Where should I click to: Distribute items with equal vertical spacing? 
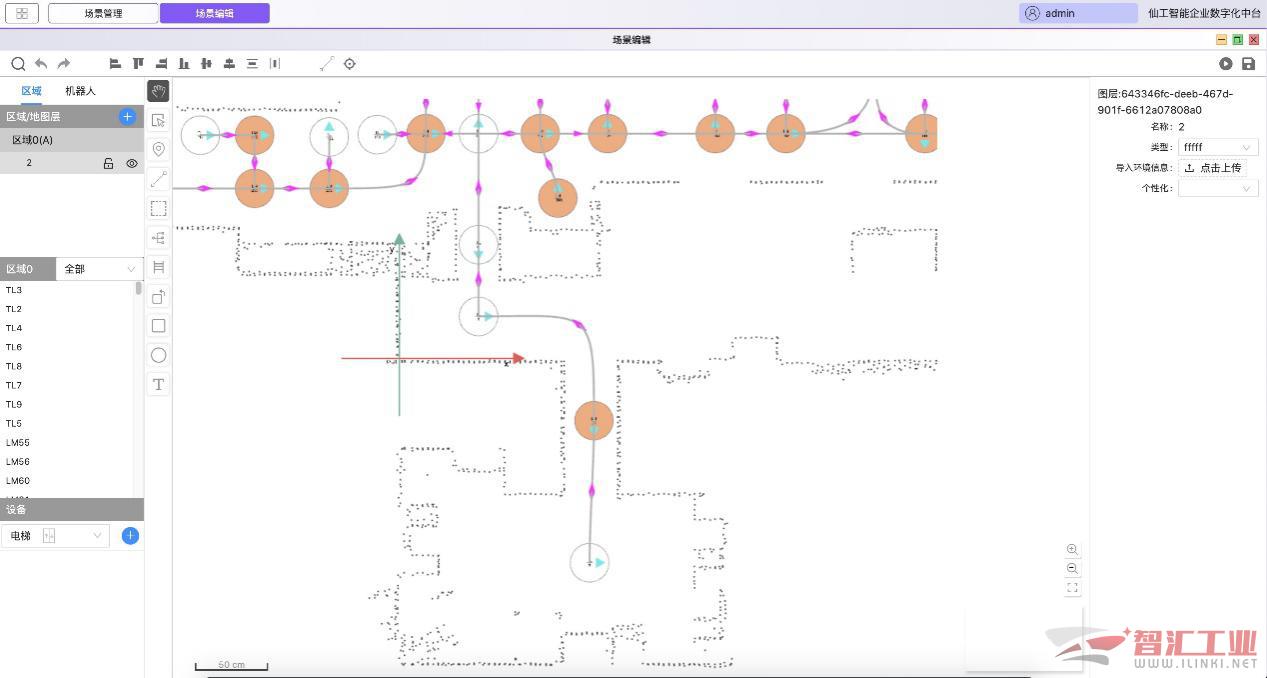coord(252,64)
